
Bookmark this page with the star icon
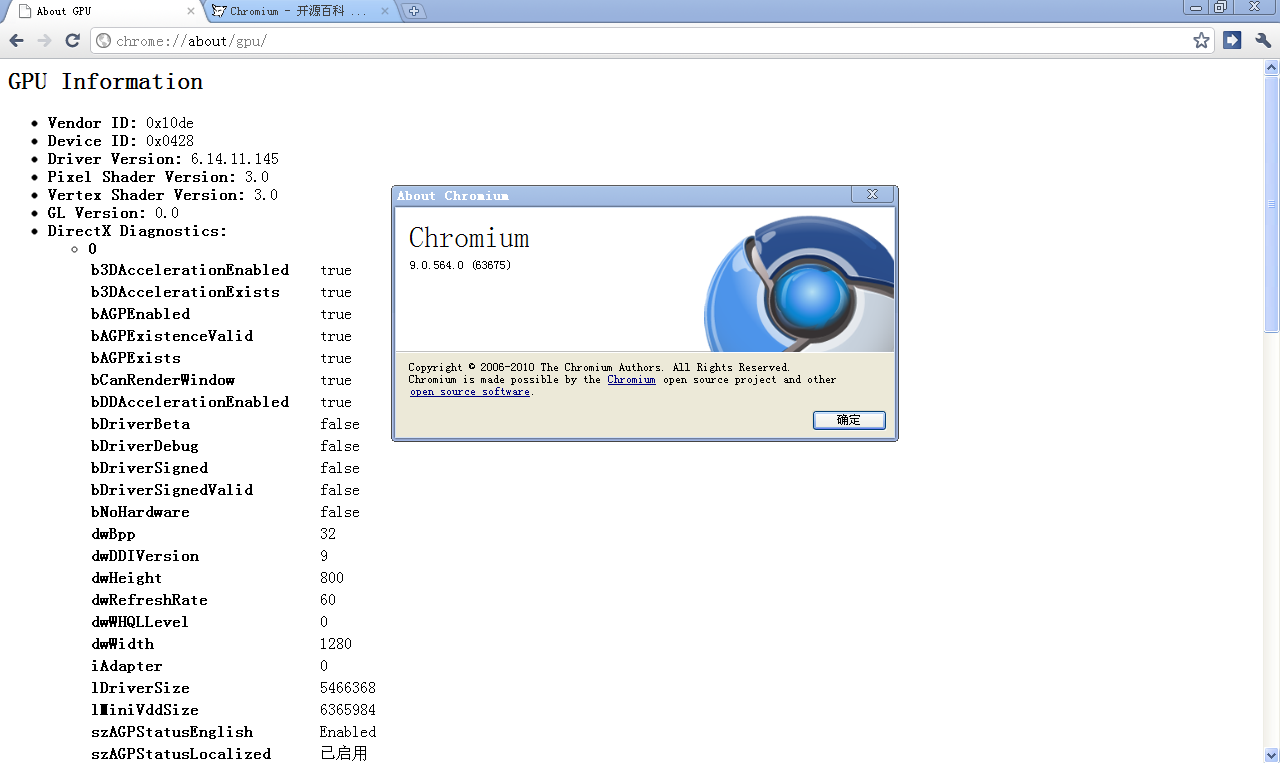click(1201, 41)
